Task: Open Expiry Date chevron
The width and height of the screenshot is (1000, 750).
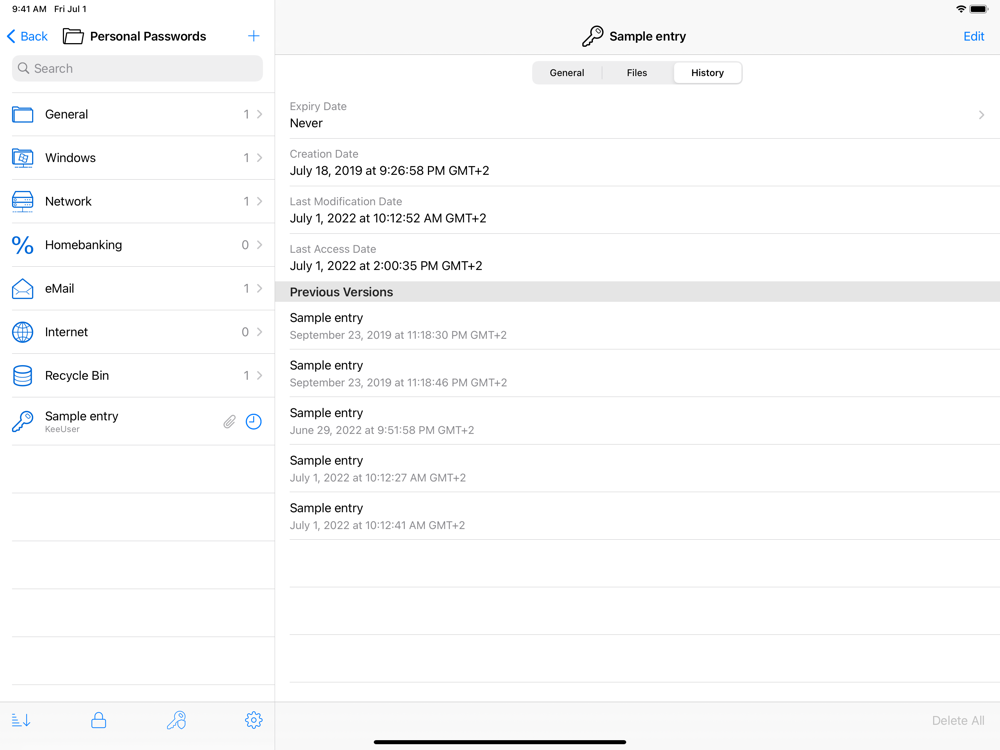Action: point(982,115)
